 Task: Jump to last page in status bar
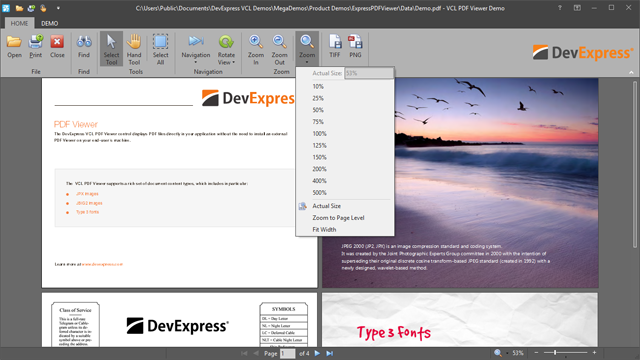(x=329, y=353)
